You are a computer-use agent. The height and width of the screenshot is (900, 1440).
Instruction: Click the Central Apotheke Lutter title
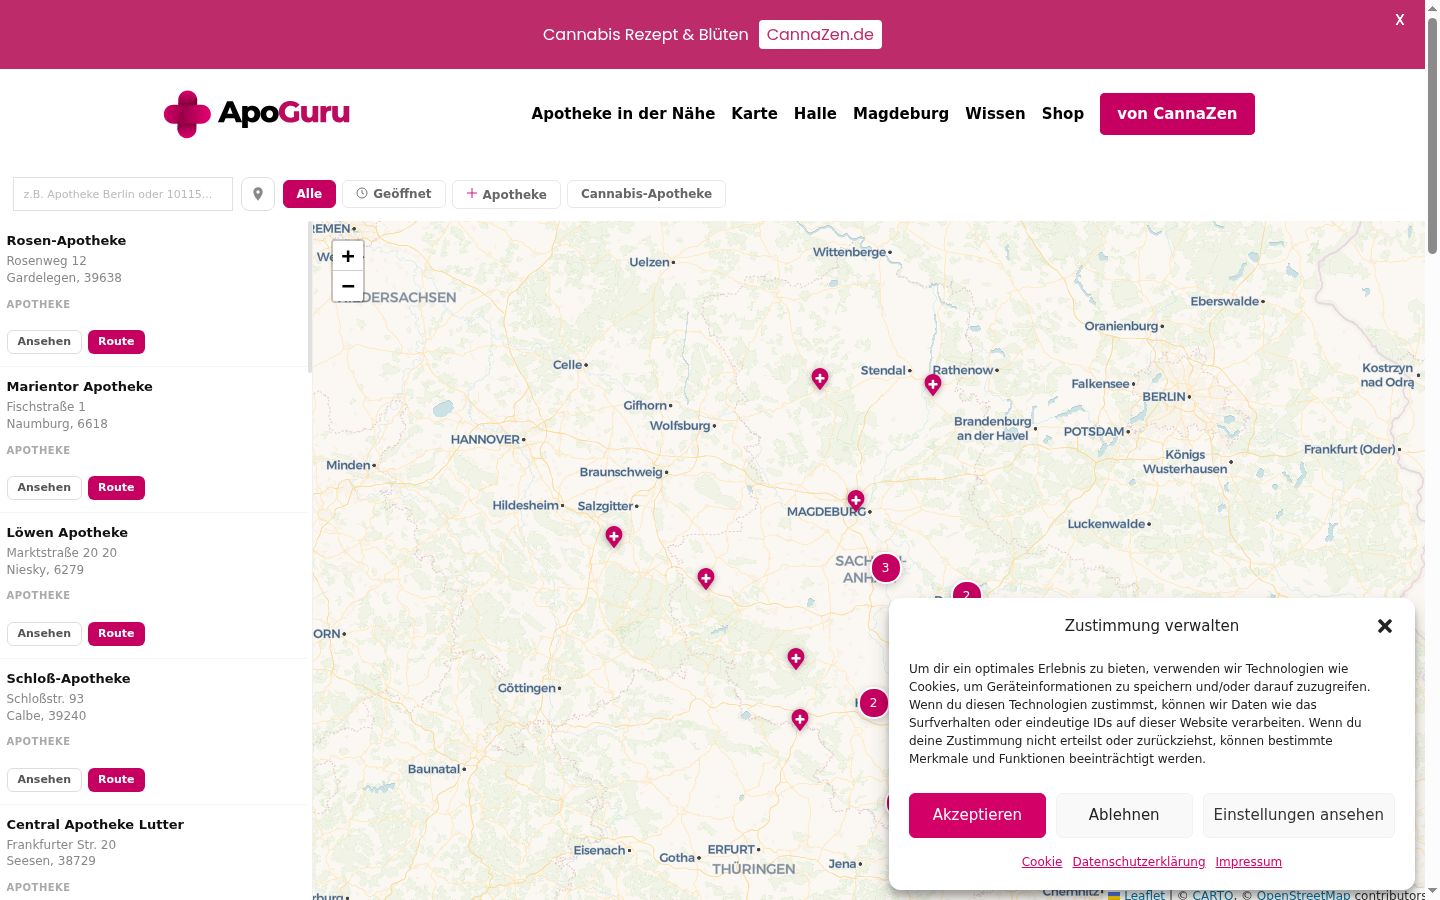click(95, 825)
